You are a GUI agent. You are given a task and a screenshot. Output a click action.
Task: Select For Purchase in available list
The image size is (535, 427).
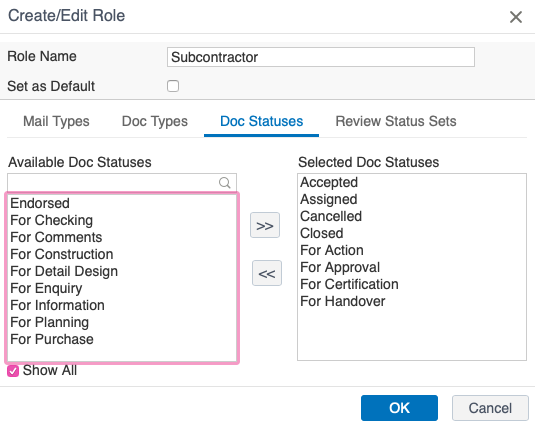(x=52, y=339)
